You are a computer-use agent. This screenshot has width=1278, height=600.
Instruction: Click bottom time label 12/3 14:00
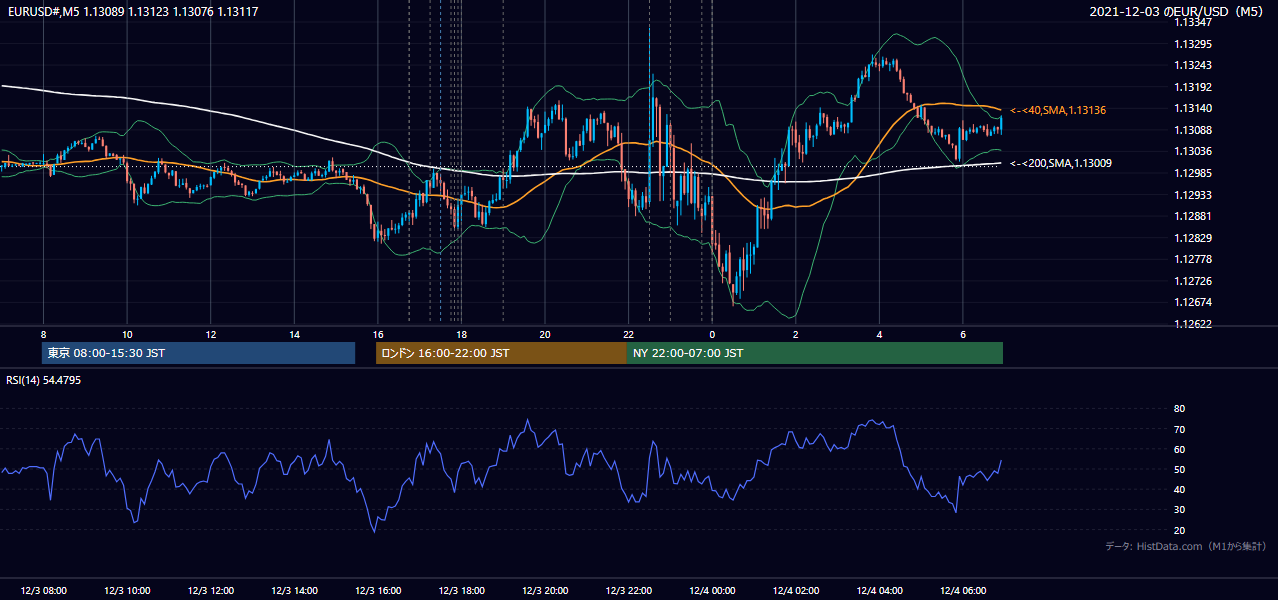coord(294,591)
